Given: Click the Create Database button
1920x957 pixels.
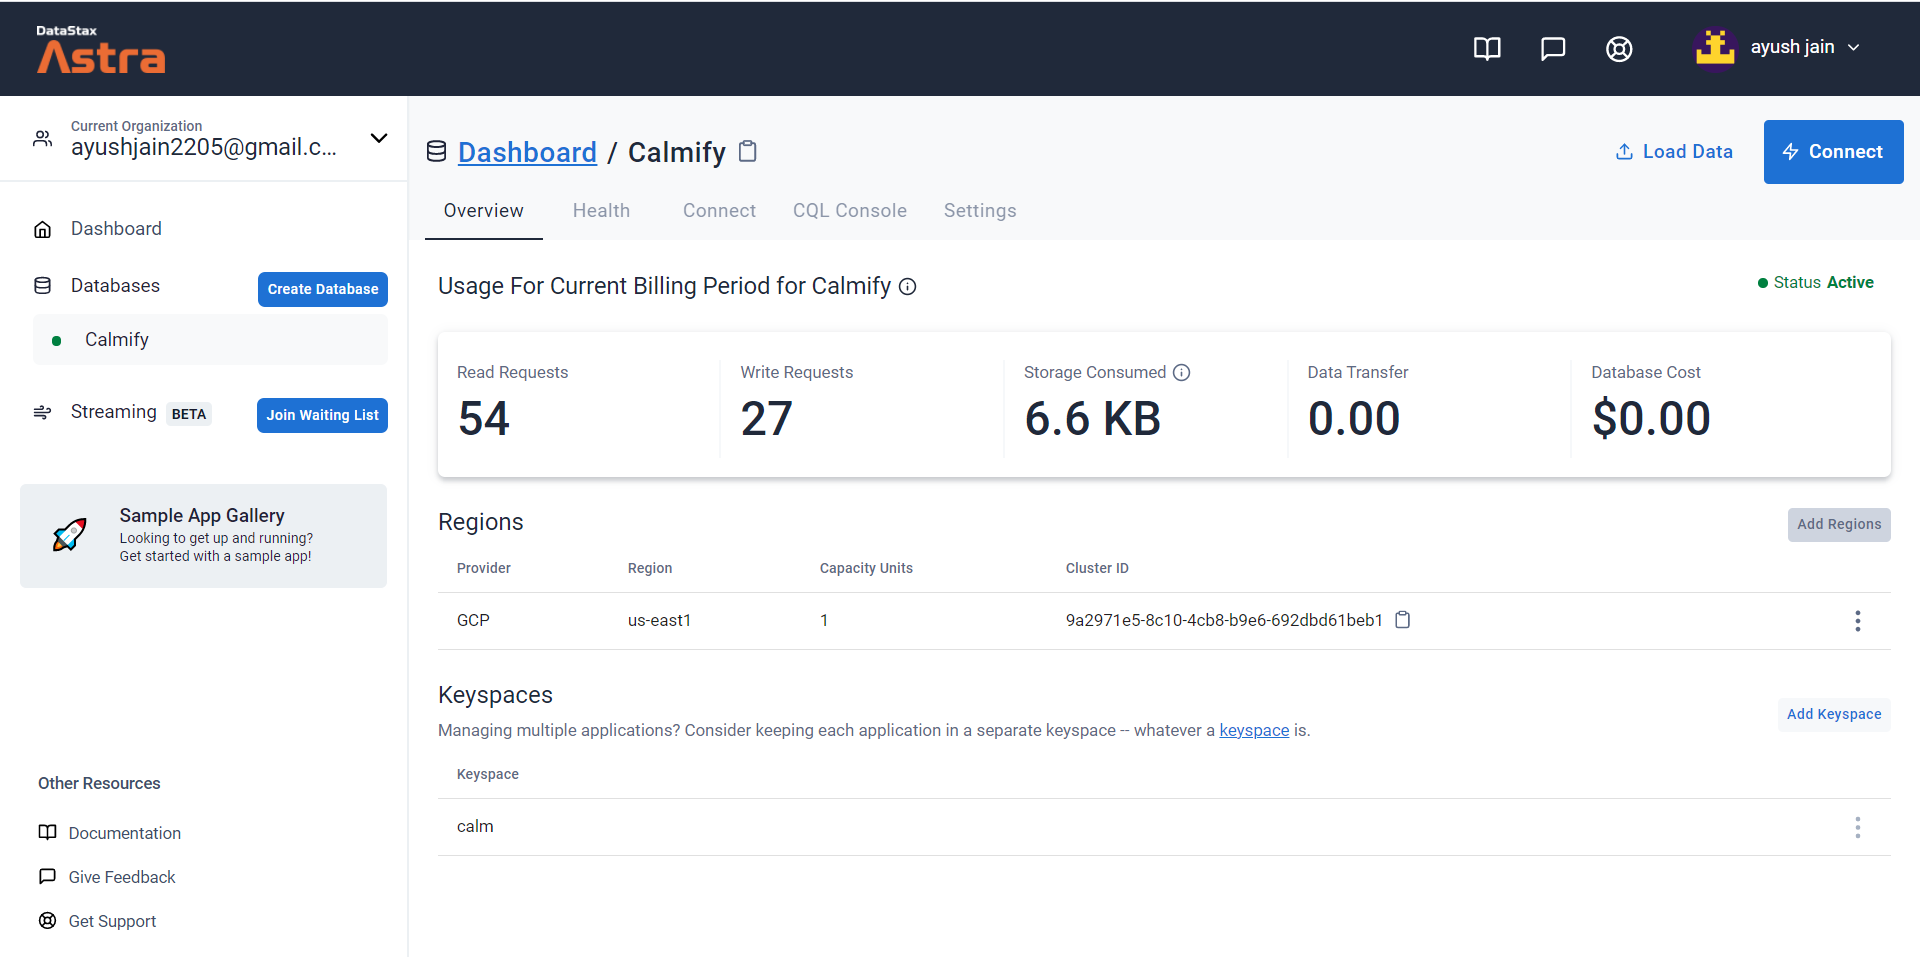Looking at the screenshot, I should pos(323,289).
